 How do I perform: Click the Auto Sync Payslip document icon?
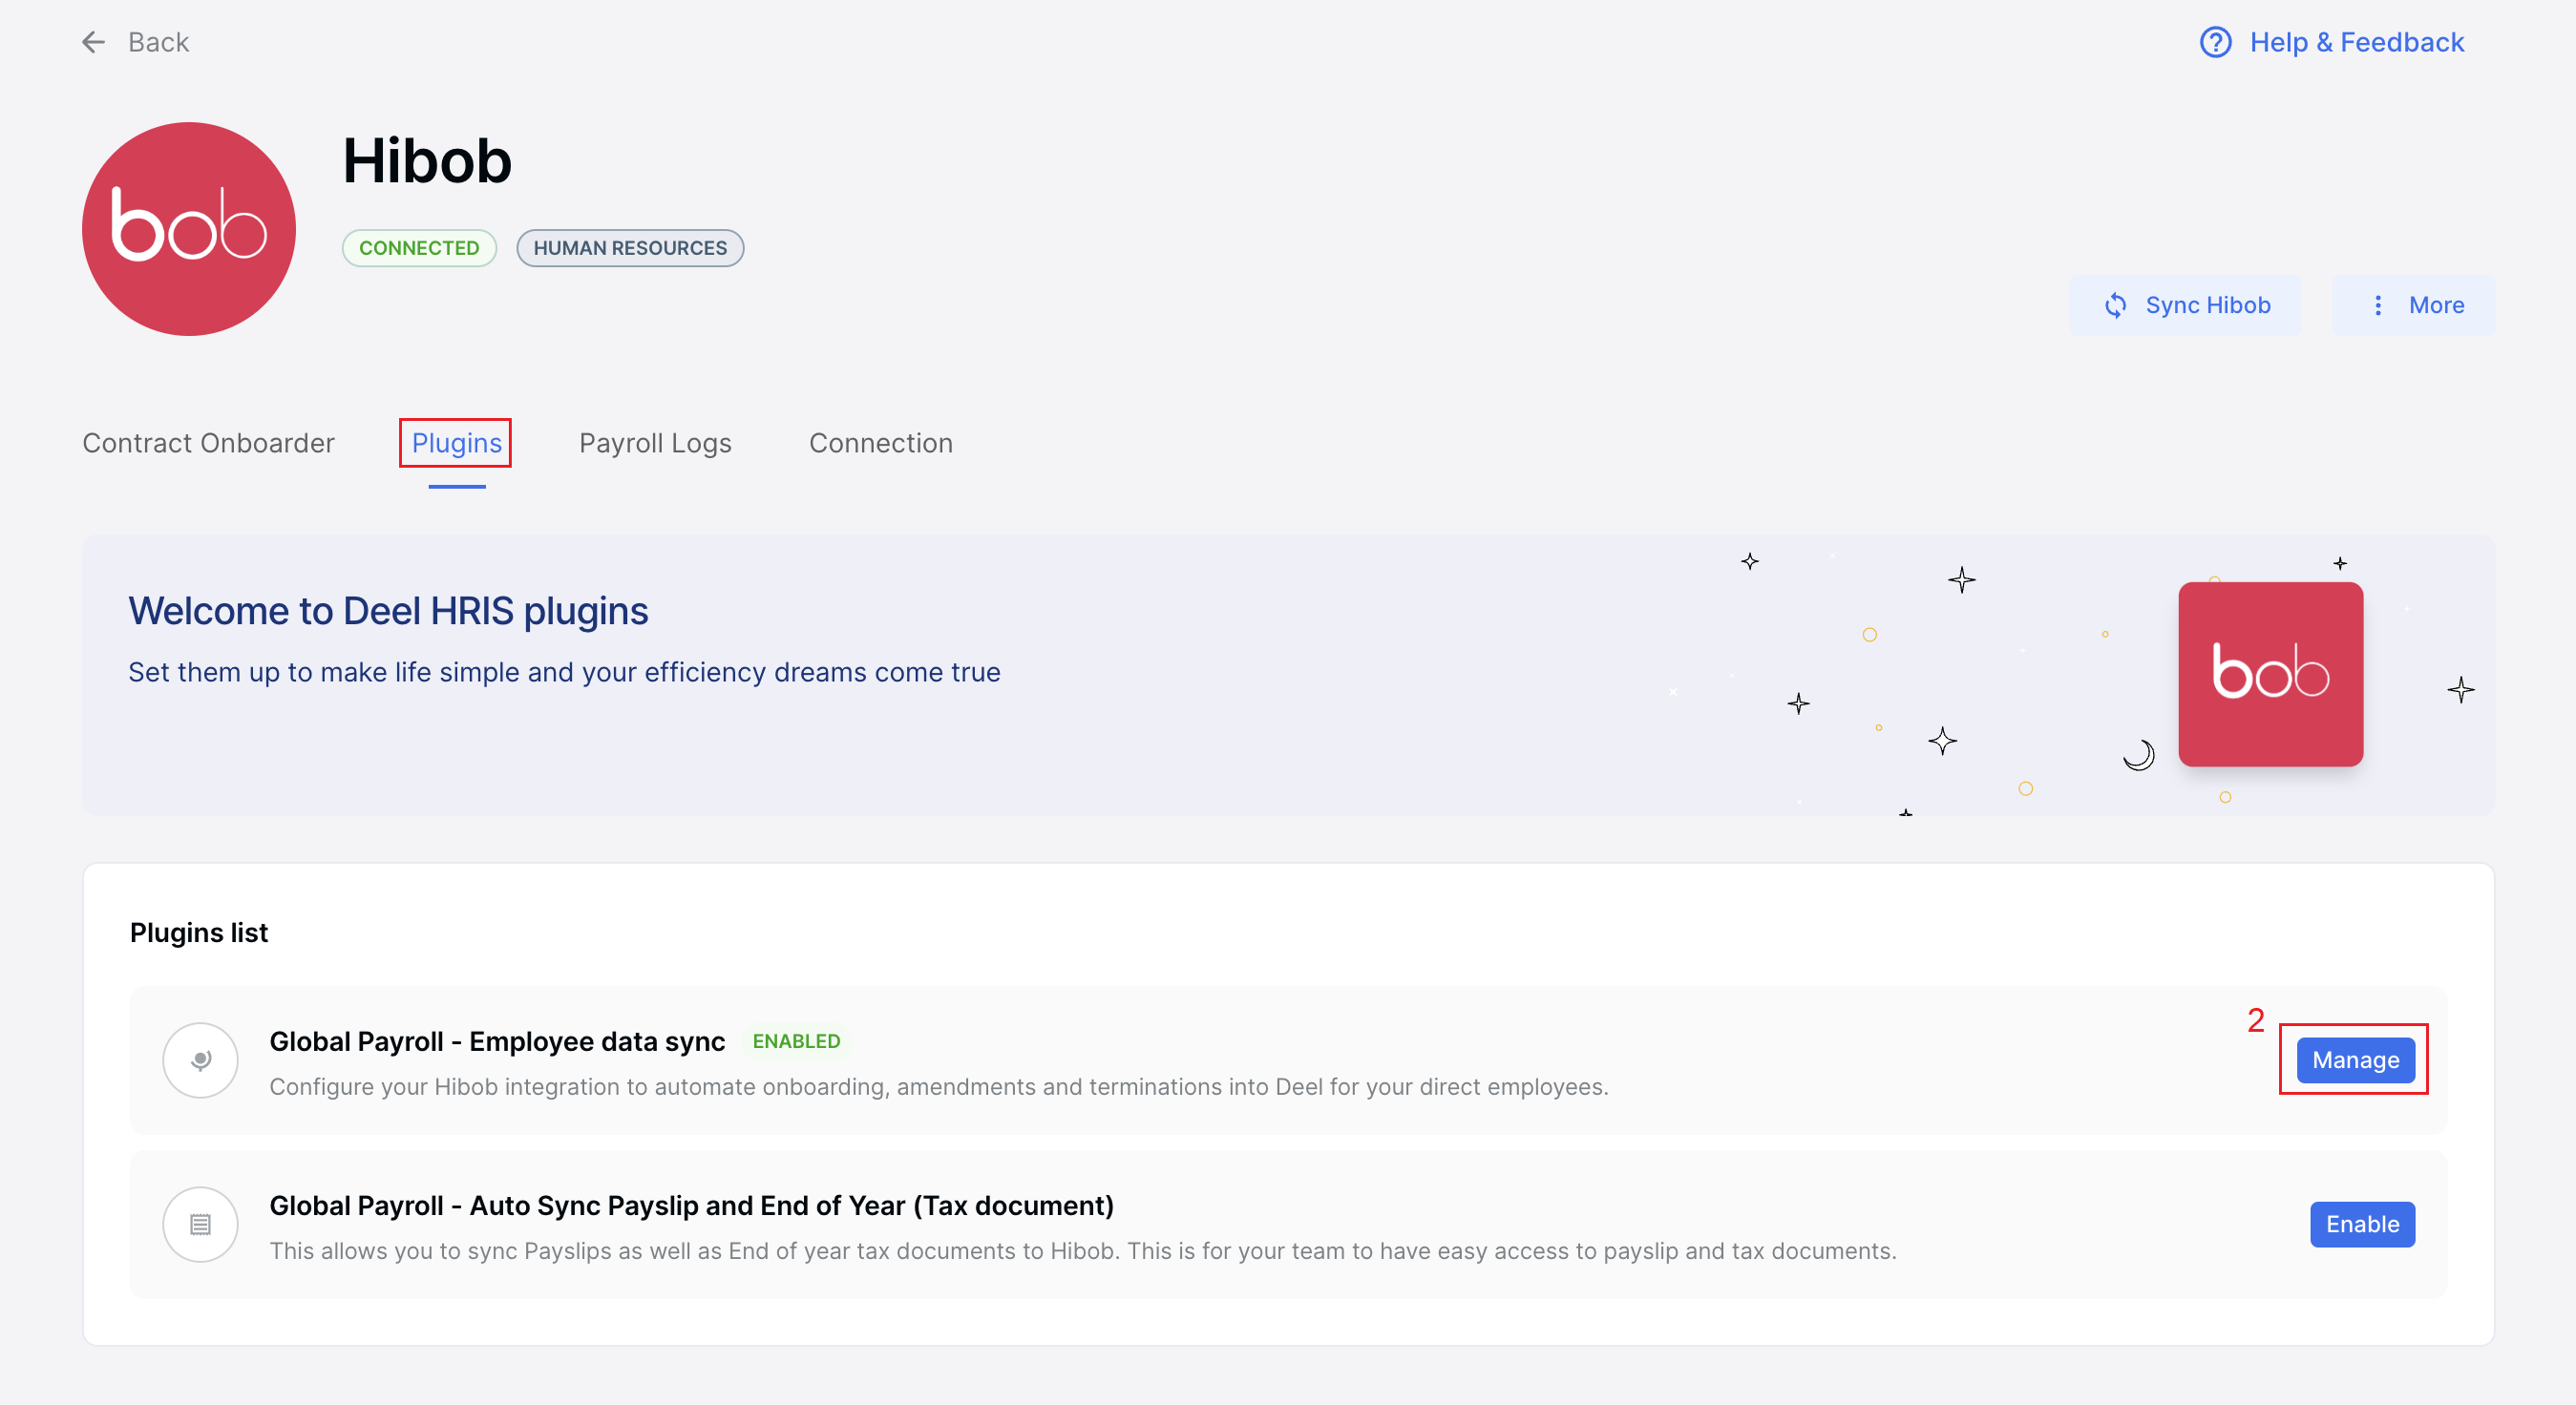(x=200, y=1224)
